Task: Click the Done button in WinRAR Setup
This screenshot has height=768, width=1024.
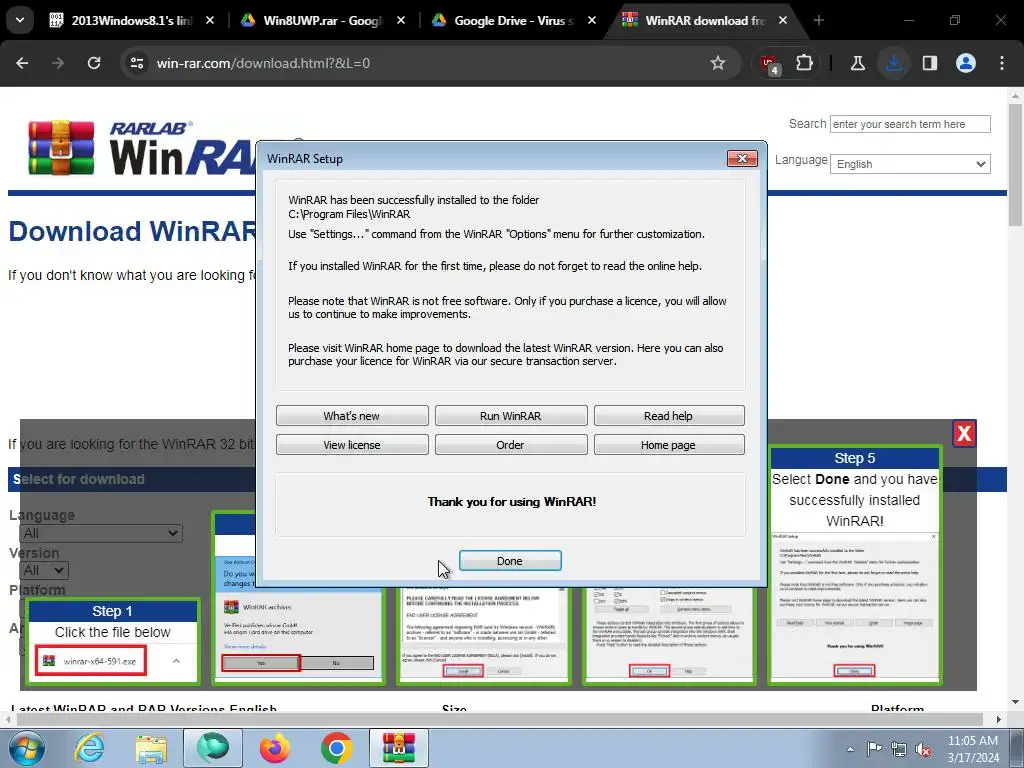Action: (509, 560)
